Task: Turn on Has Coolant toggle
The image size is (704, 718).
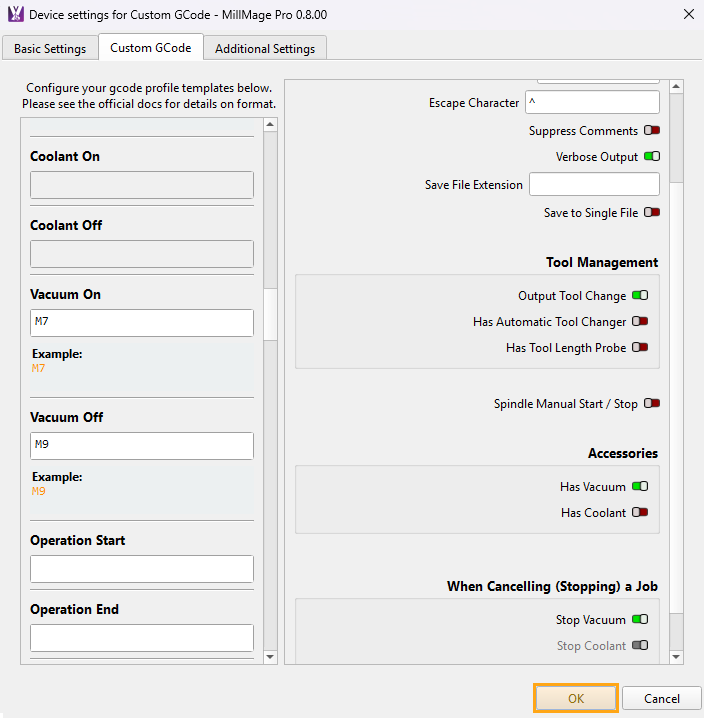Action: click(640, 513)
